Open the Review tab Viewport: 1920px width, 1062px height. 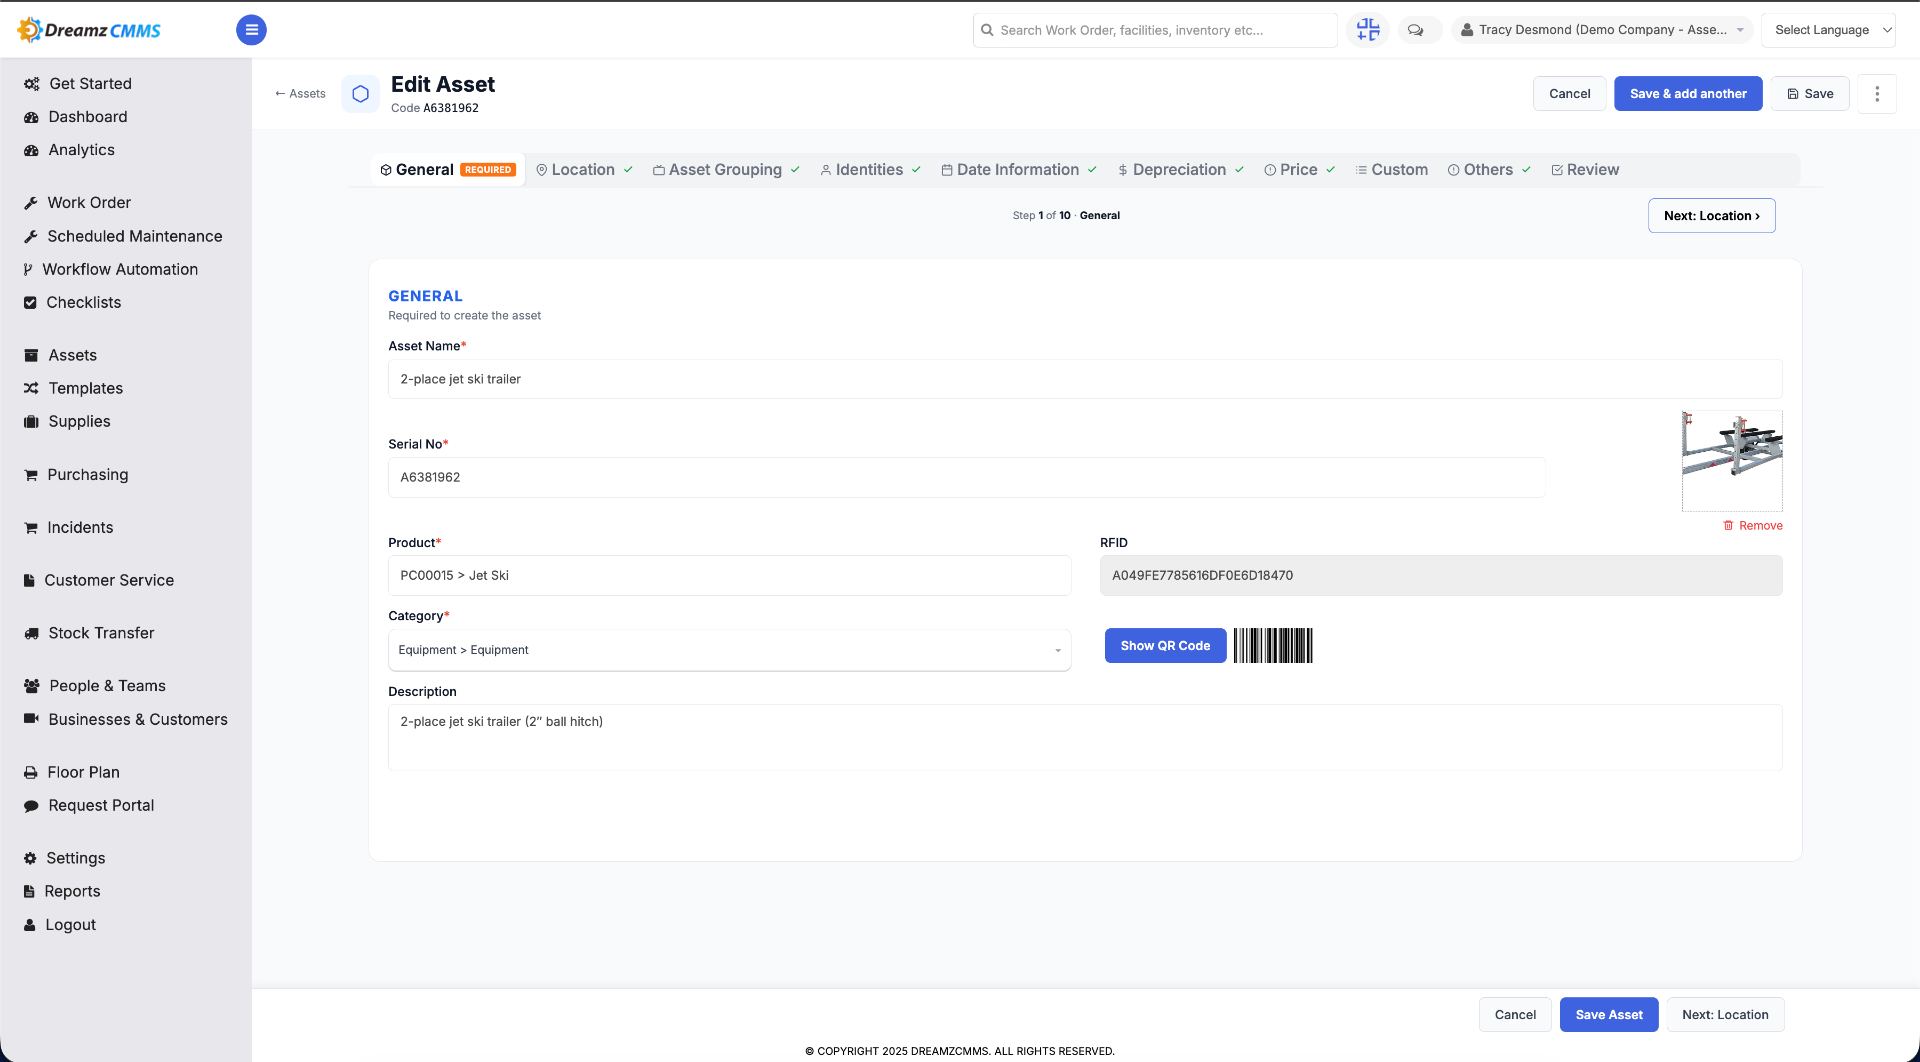tap(1585, 170)
